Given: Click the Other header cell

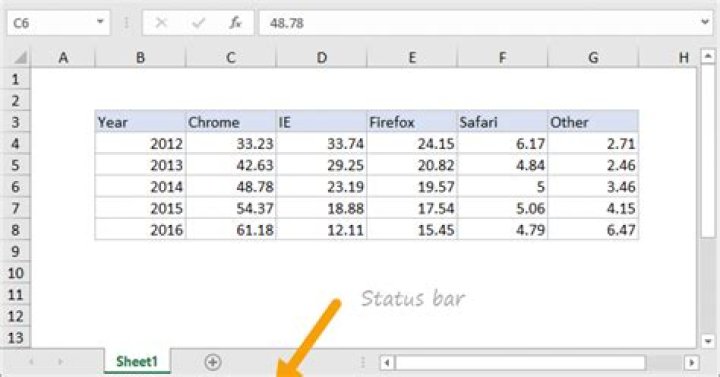Looking at the screenshot, I should [593, 122].
